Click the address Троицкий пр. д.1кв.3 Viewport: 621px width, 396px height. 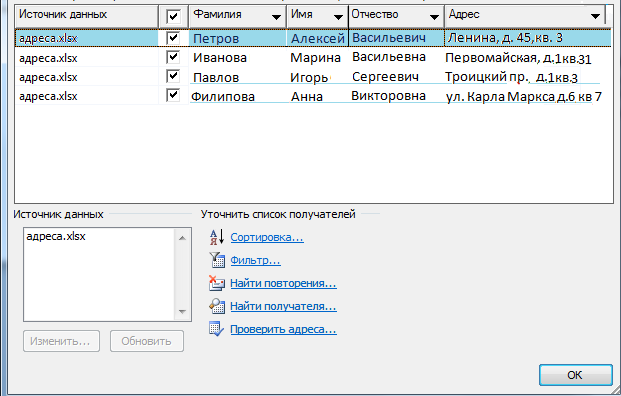click(511, 77)
